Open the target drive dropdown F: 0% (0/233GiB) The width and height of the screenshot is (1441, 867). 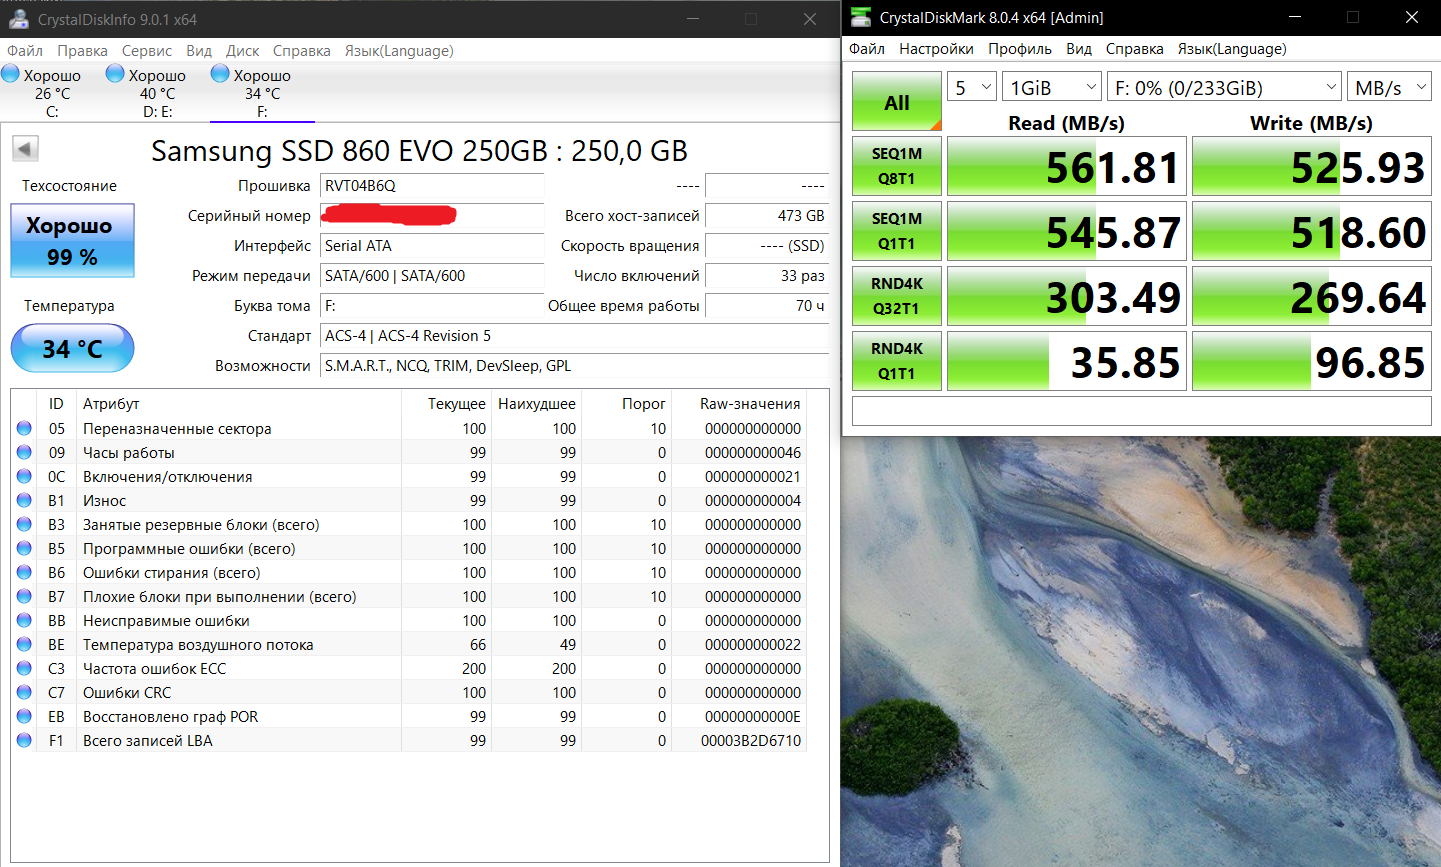click(1224, 87)
